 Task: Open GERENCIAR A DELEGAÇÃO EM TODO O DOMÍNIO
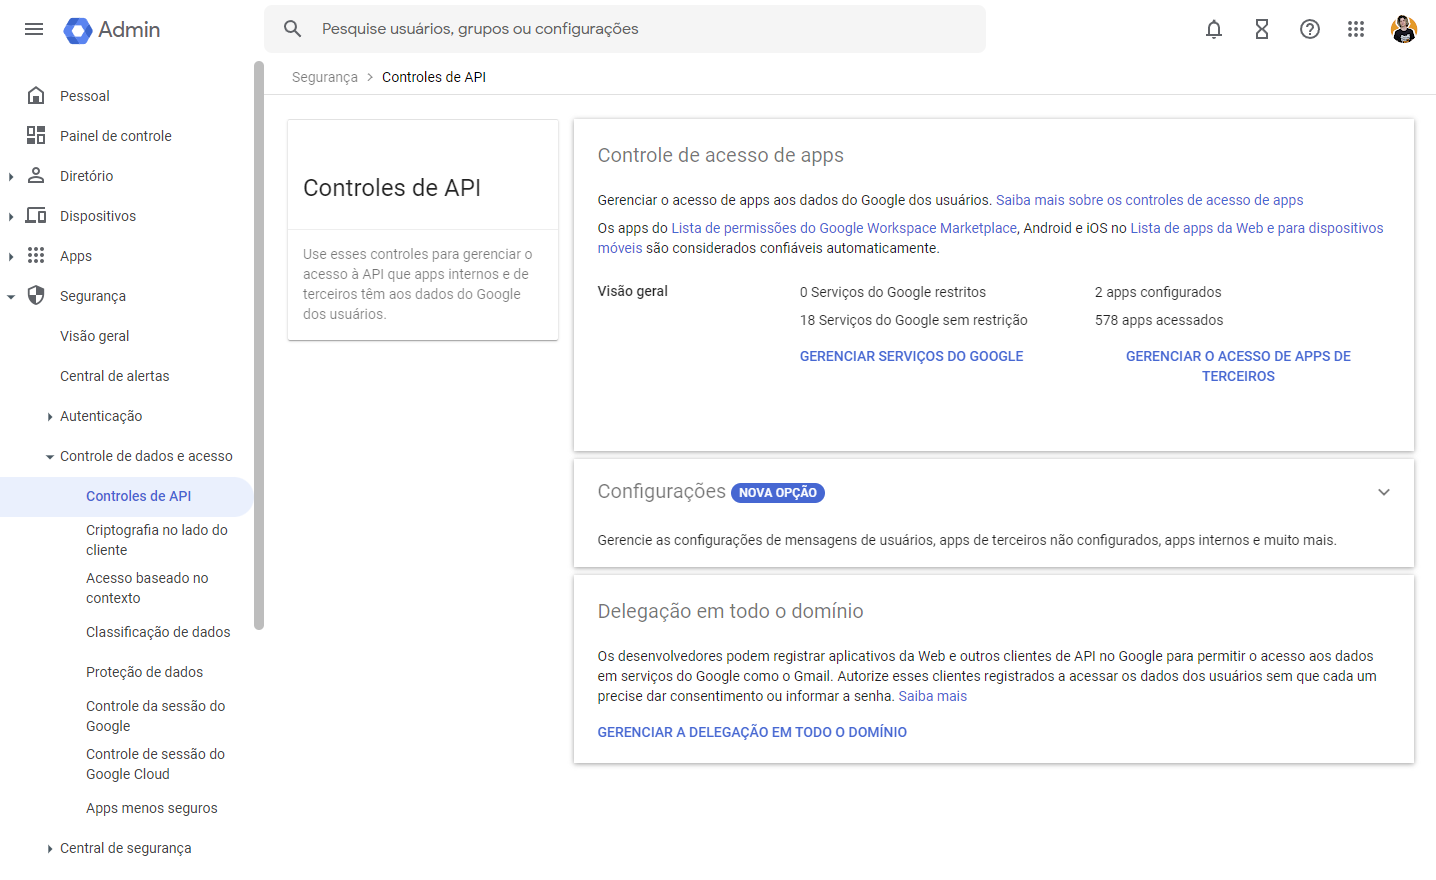pos(752,732)
